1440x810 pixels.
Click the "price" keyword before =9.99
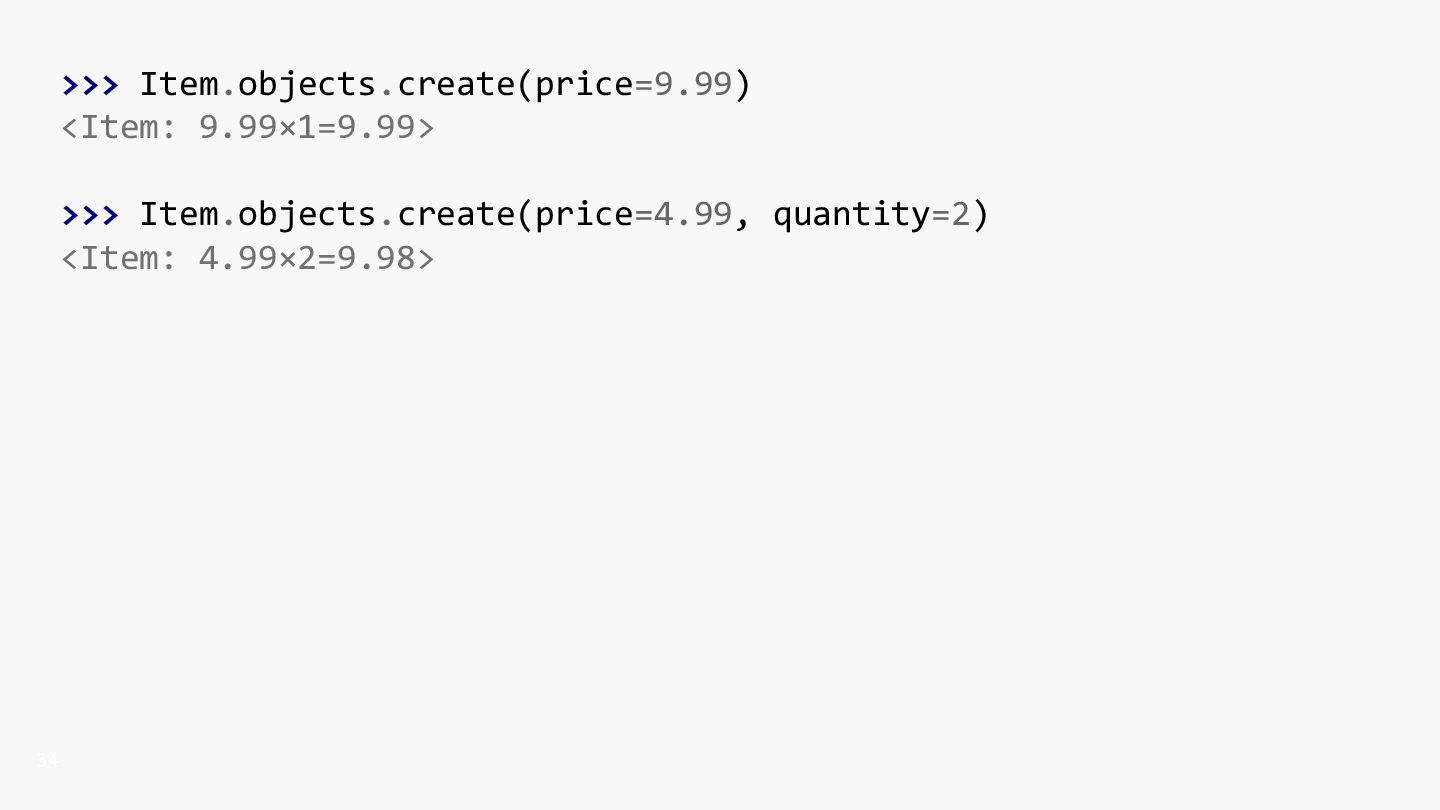coord(584,86)
